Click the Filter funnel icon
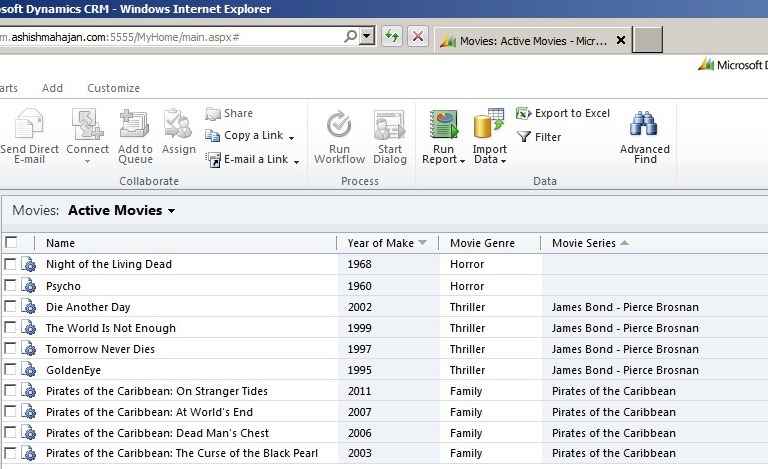The image size is (768, 469). [523, 137]
